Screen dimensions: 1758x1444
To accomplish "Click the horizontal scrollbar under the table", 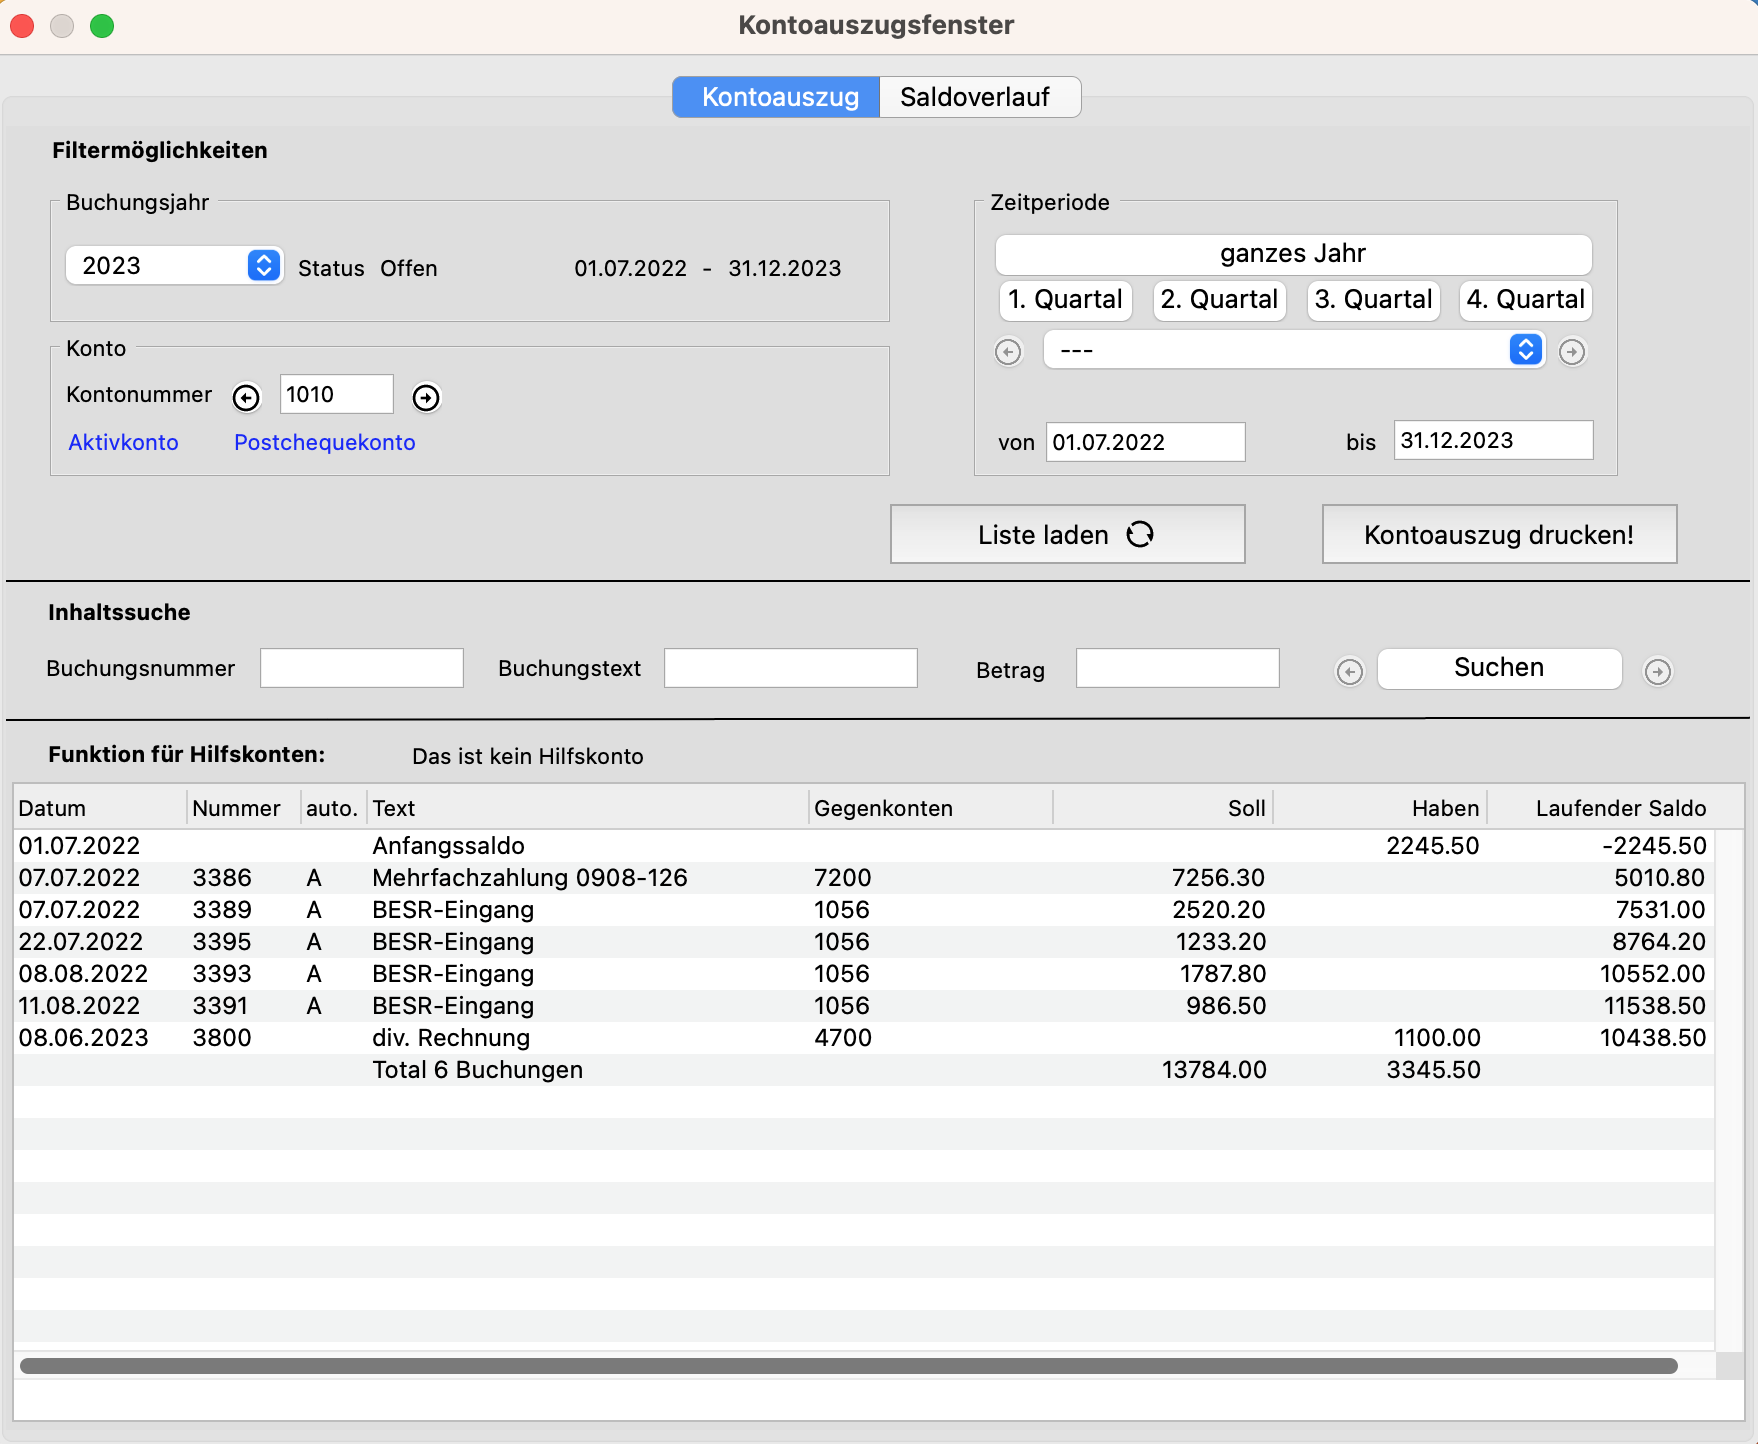I will (x=848, y=1366).
